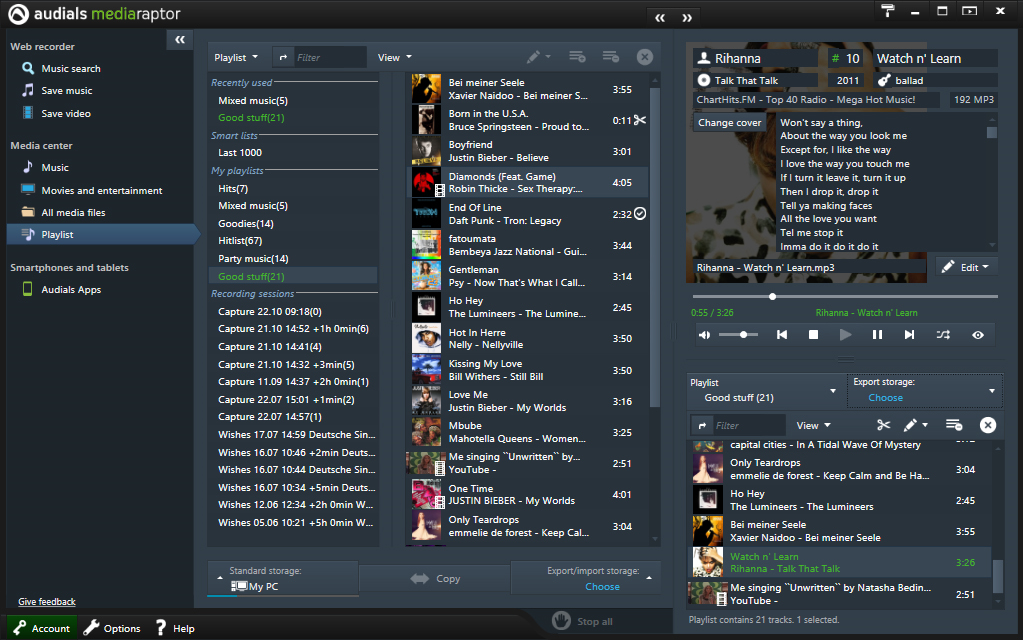Click the shuffle playback icon
This screenshot has height=640, width=1023.
943,335
